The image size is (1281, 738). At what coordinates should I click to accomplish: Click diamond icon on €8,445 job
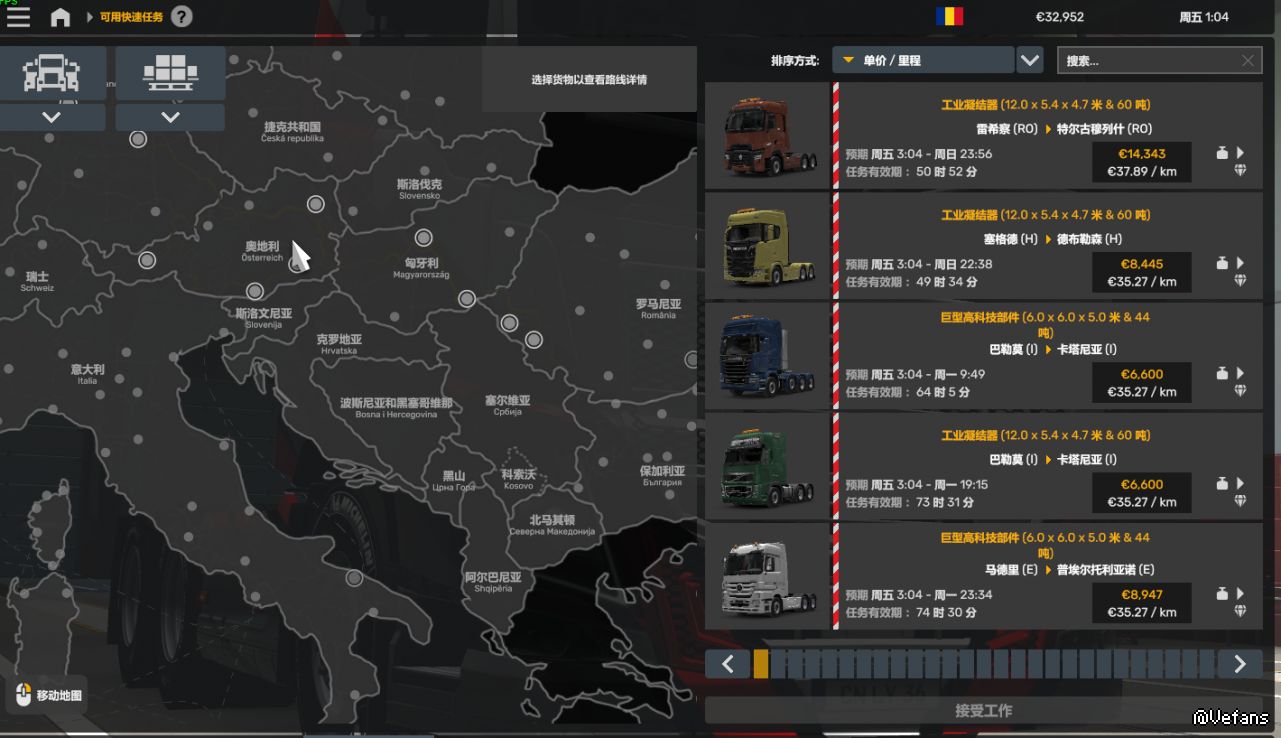point(1240,281)
